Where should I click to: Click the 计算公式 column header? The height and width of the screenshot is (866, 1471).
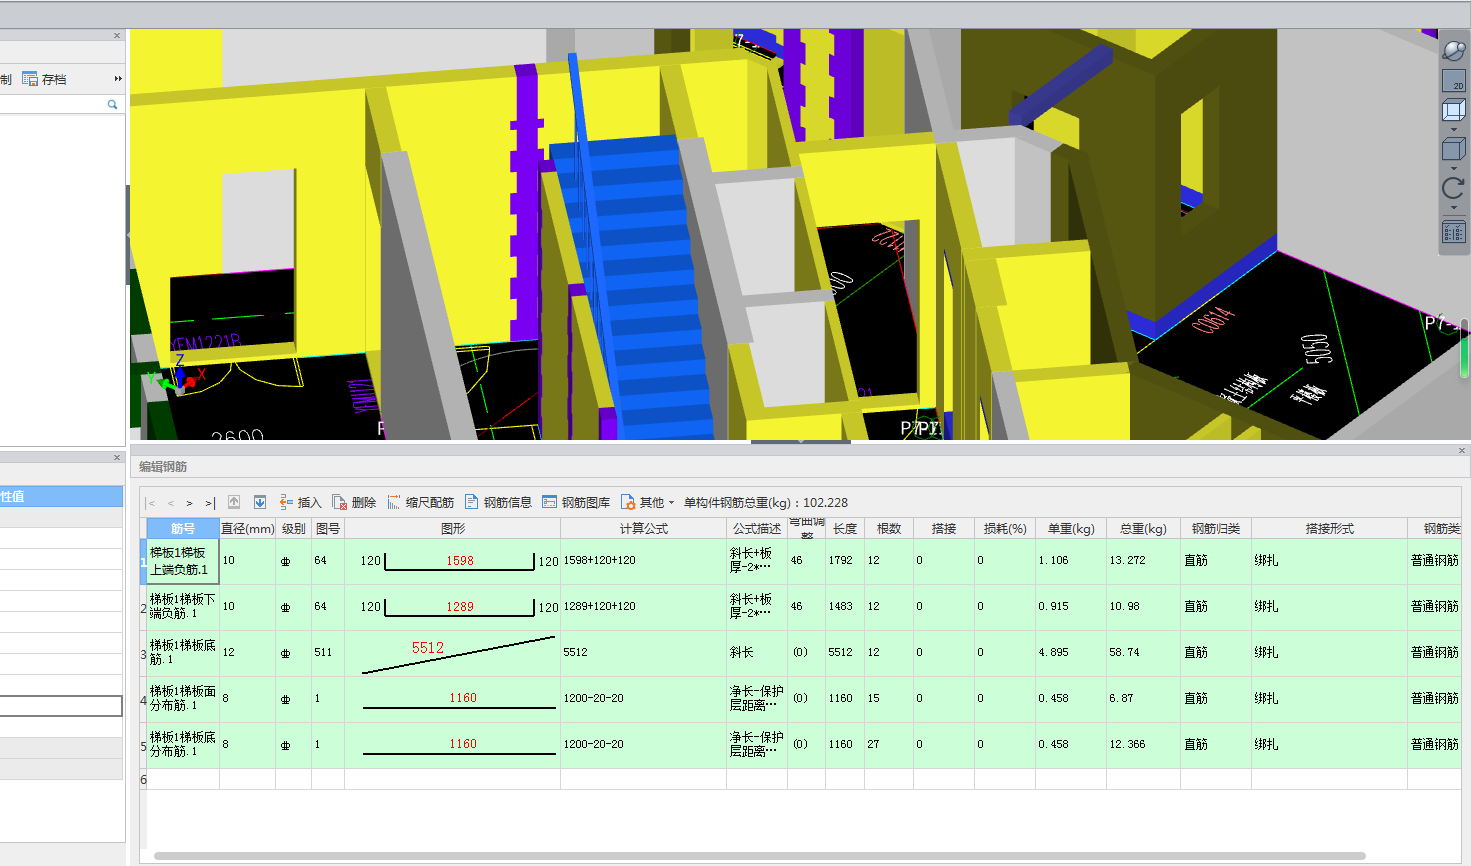tap(644, 529)
